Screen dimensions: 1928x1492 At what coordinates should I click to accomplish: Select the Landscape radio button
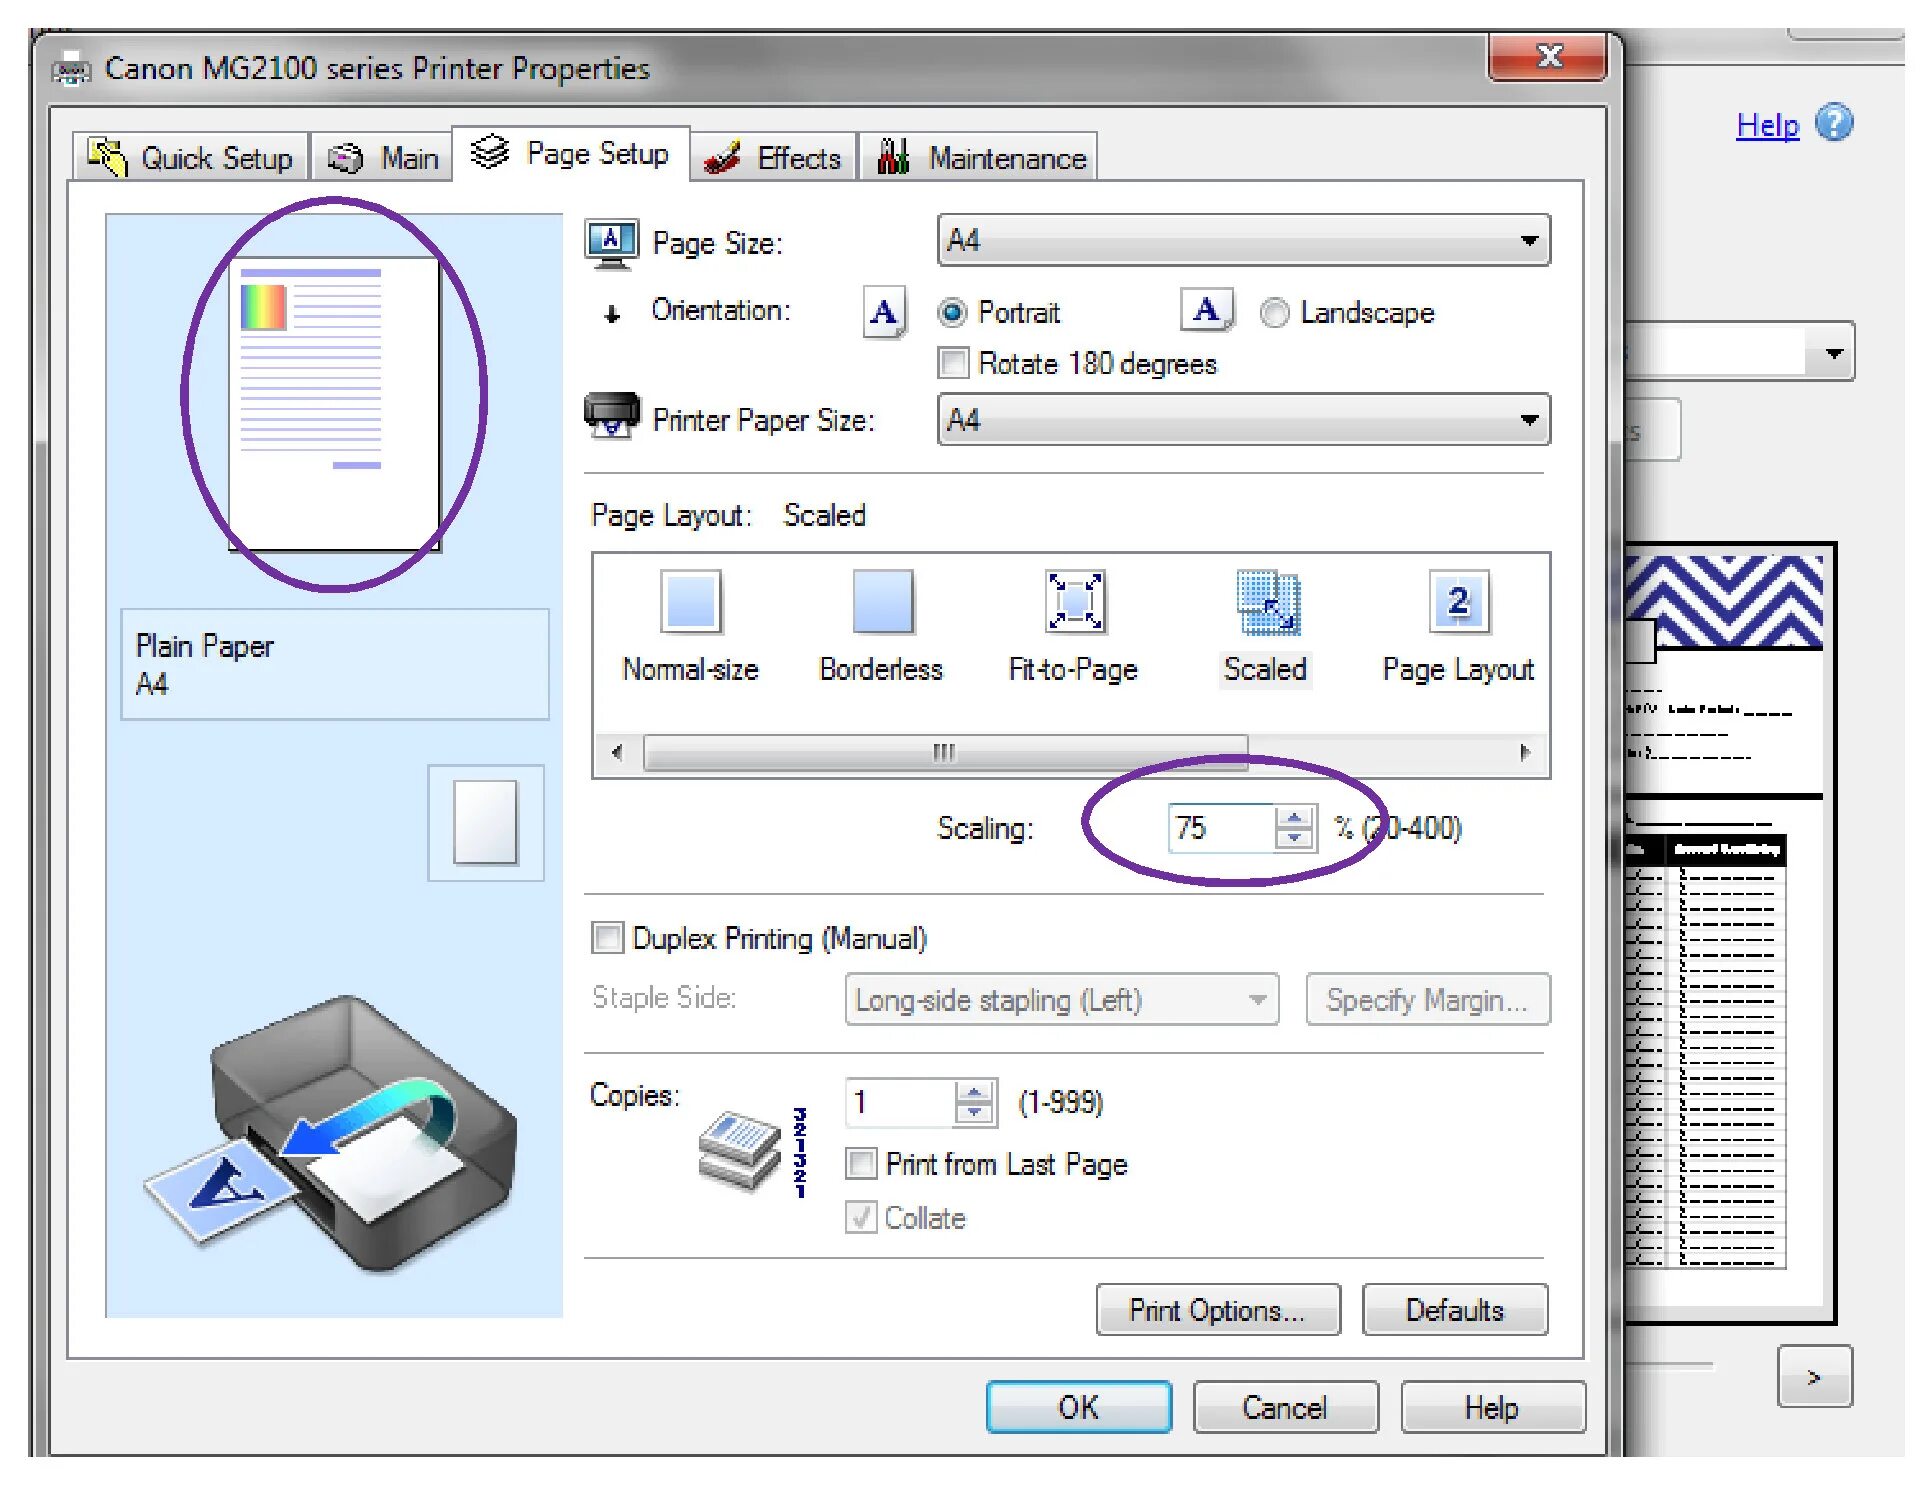pos(1274,313)
